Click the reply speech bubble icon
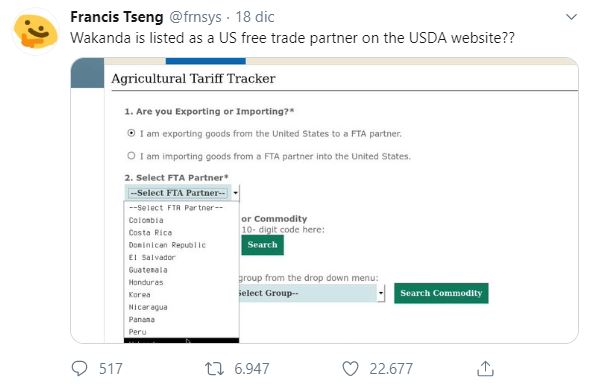592x391 pixels. point(79,368)
